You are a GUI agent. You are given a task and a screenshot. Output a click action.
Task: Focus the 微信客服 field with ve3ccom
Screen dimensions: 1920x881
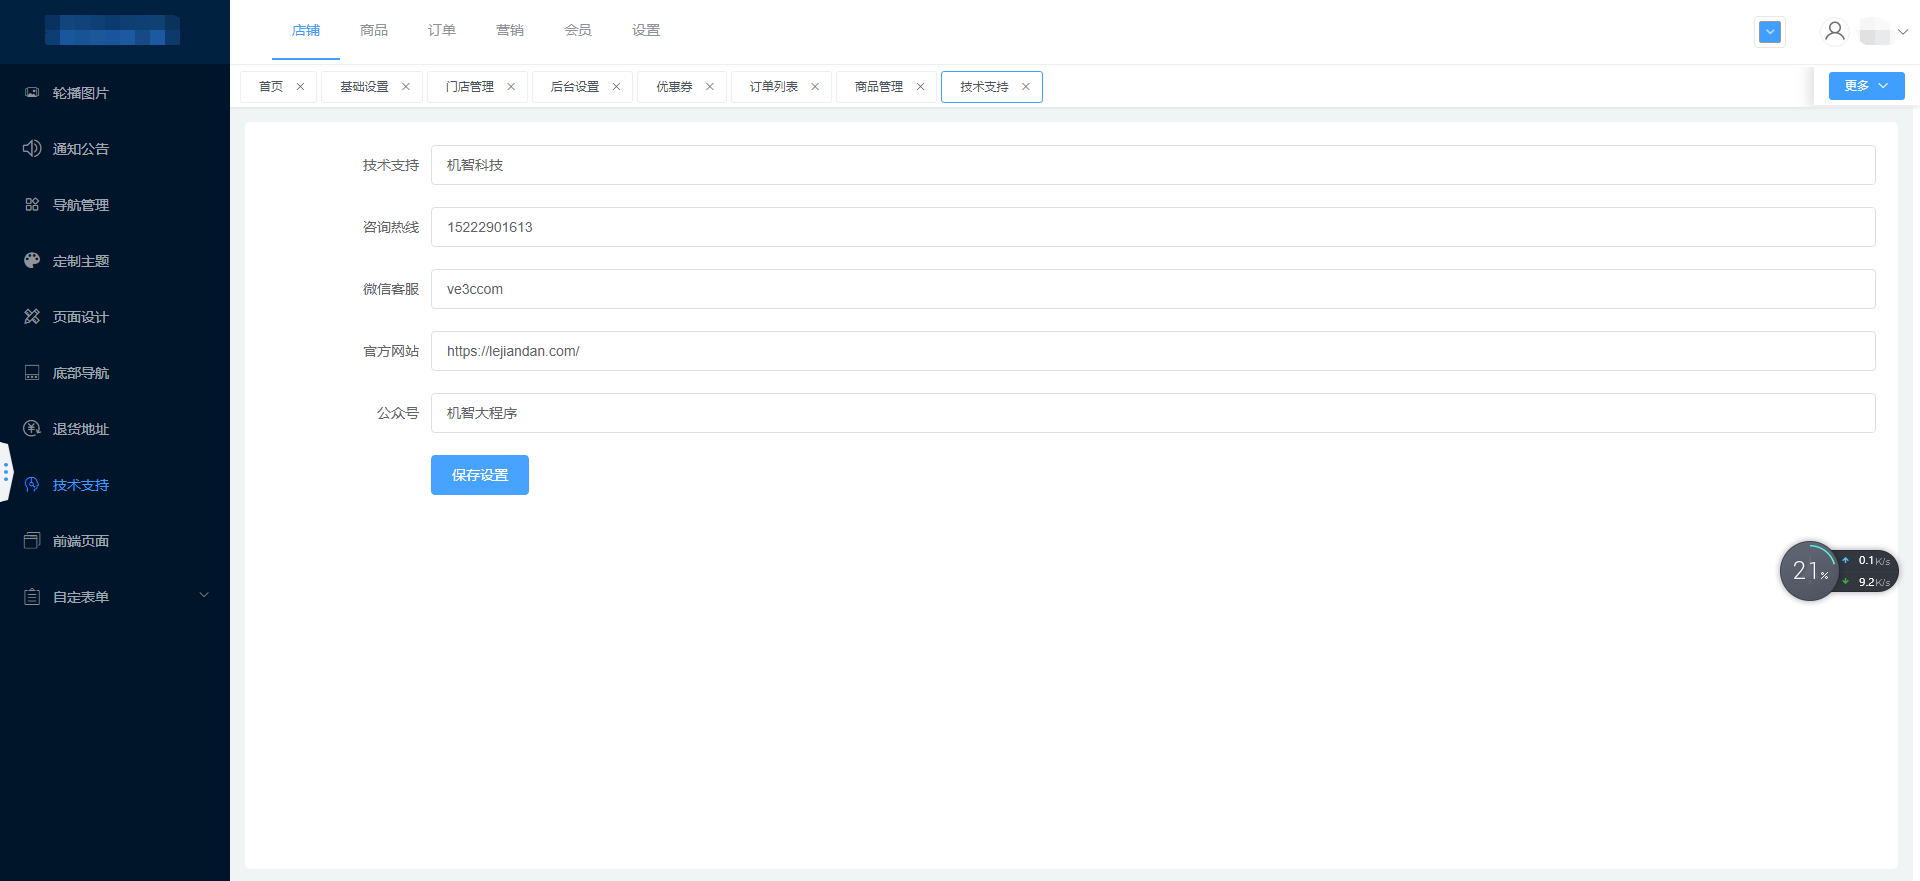point(1153,289)
